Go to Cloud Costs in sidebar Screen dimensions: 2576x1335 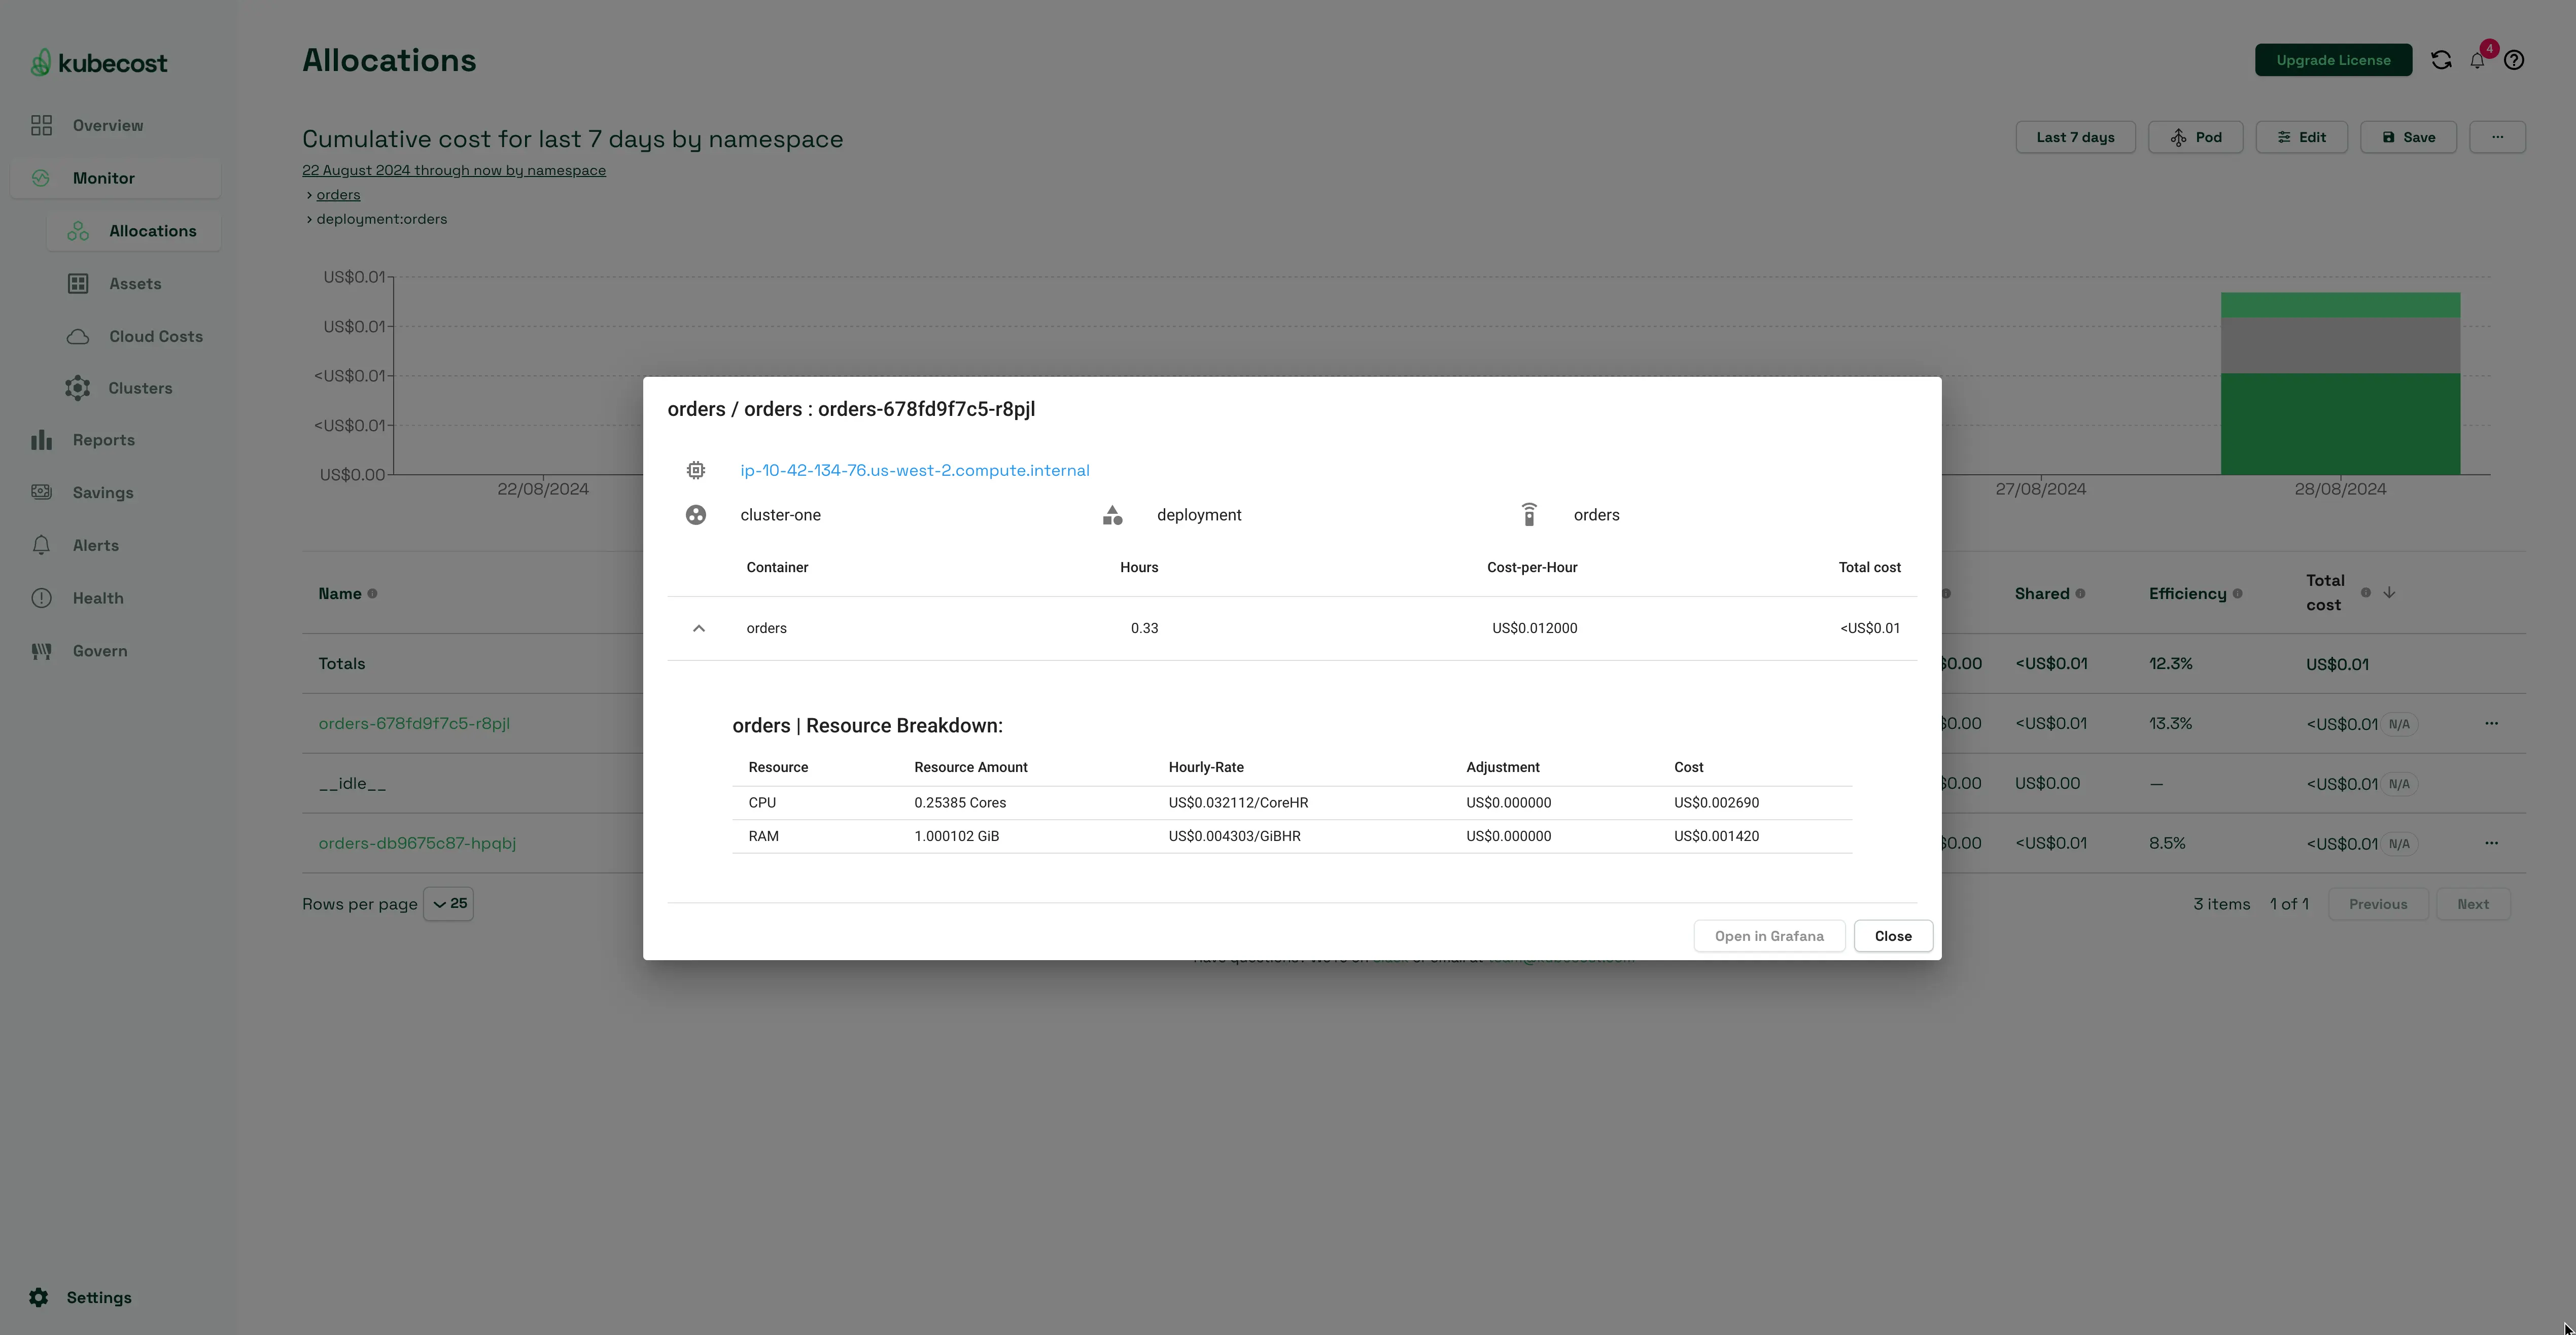click(155, 336)
